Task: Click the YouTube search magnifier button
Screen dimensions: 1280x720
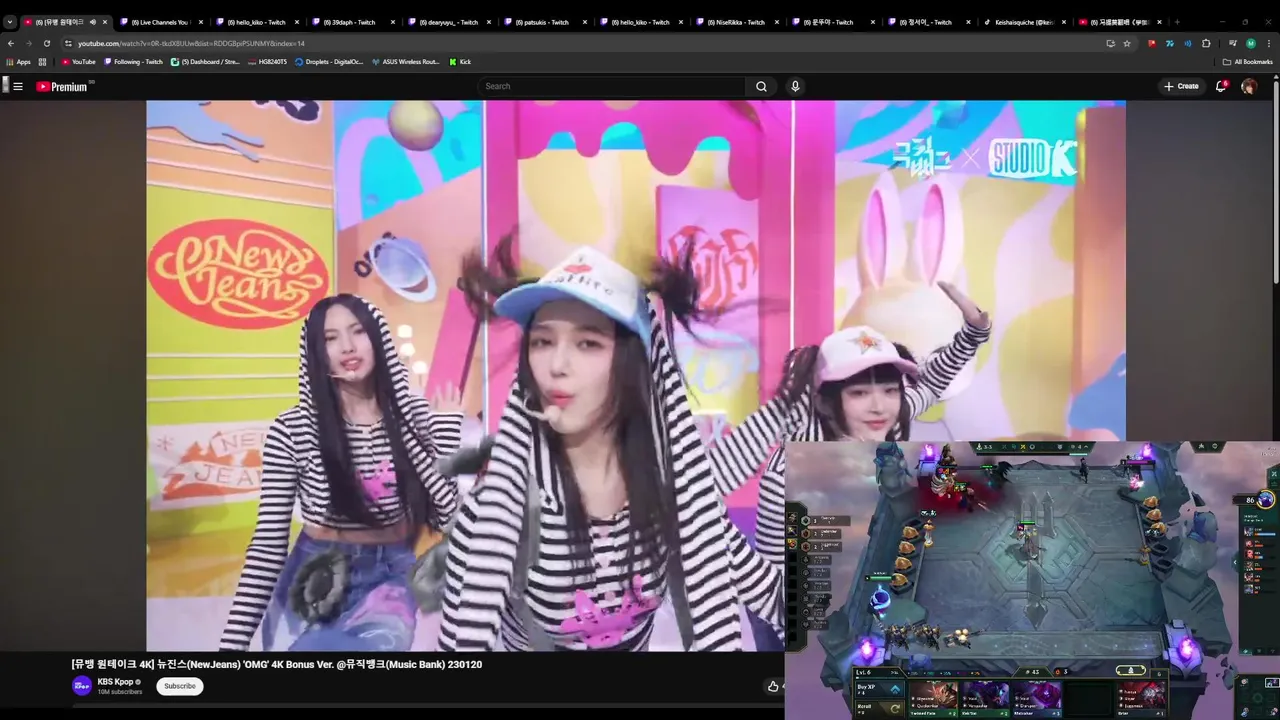Action: pos(761,86)
